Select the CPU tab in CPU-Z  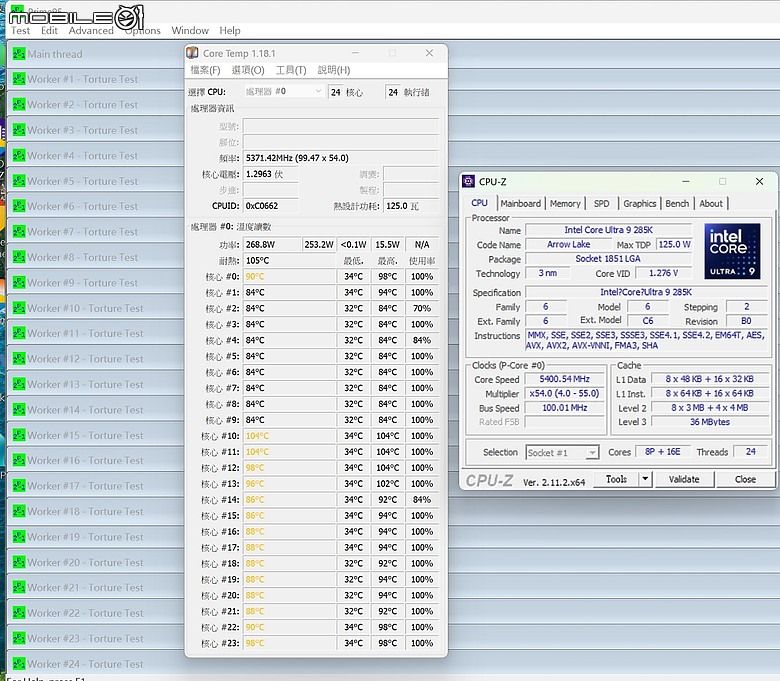(x=480, y=203)
